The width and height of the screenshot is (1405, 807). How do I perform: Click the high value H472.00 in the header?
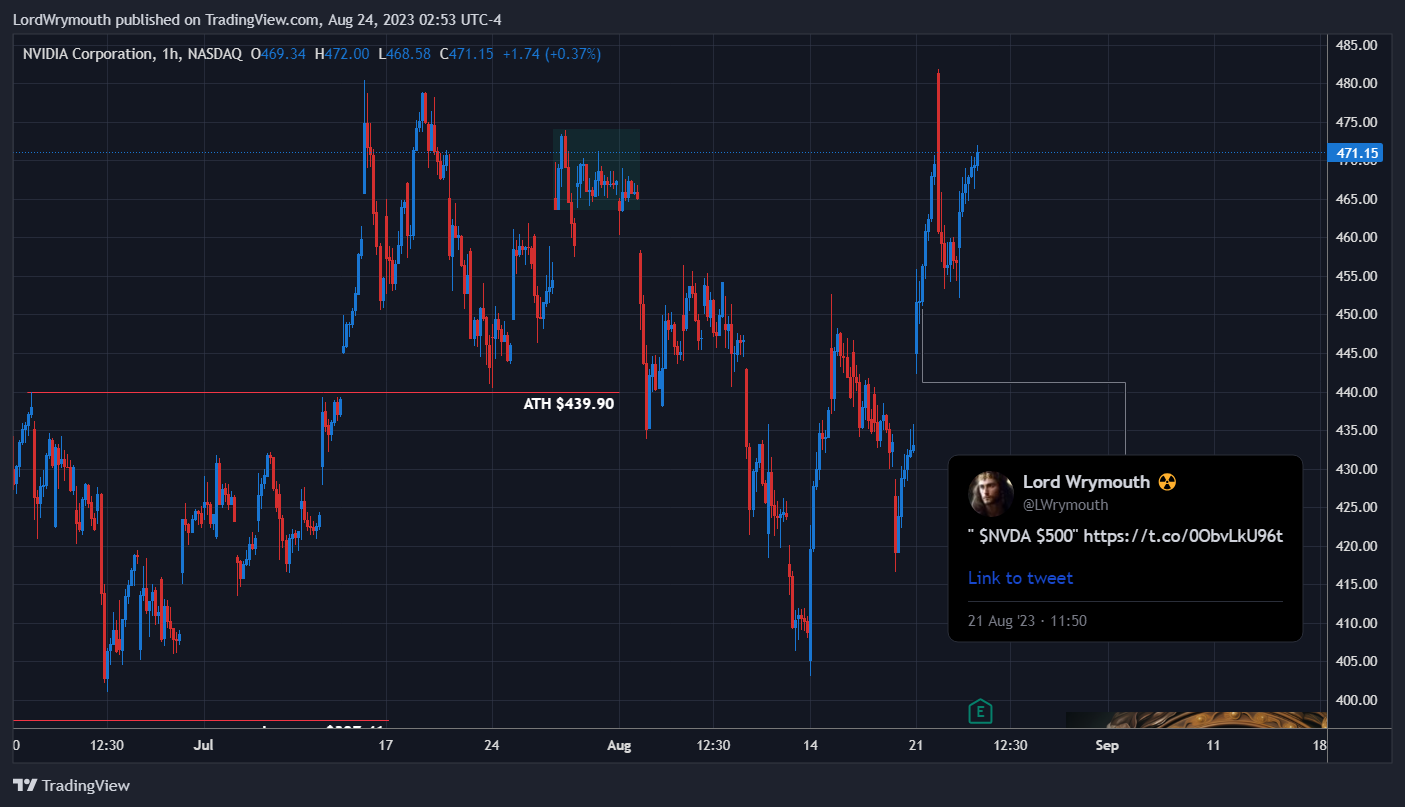pyautogui.click(x=342, y=54)
